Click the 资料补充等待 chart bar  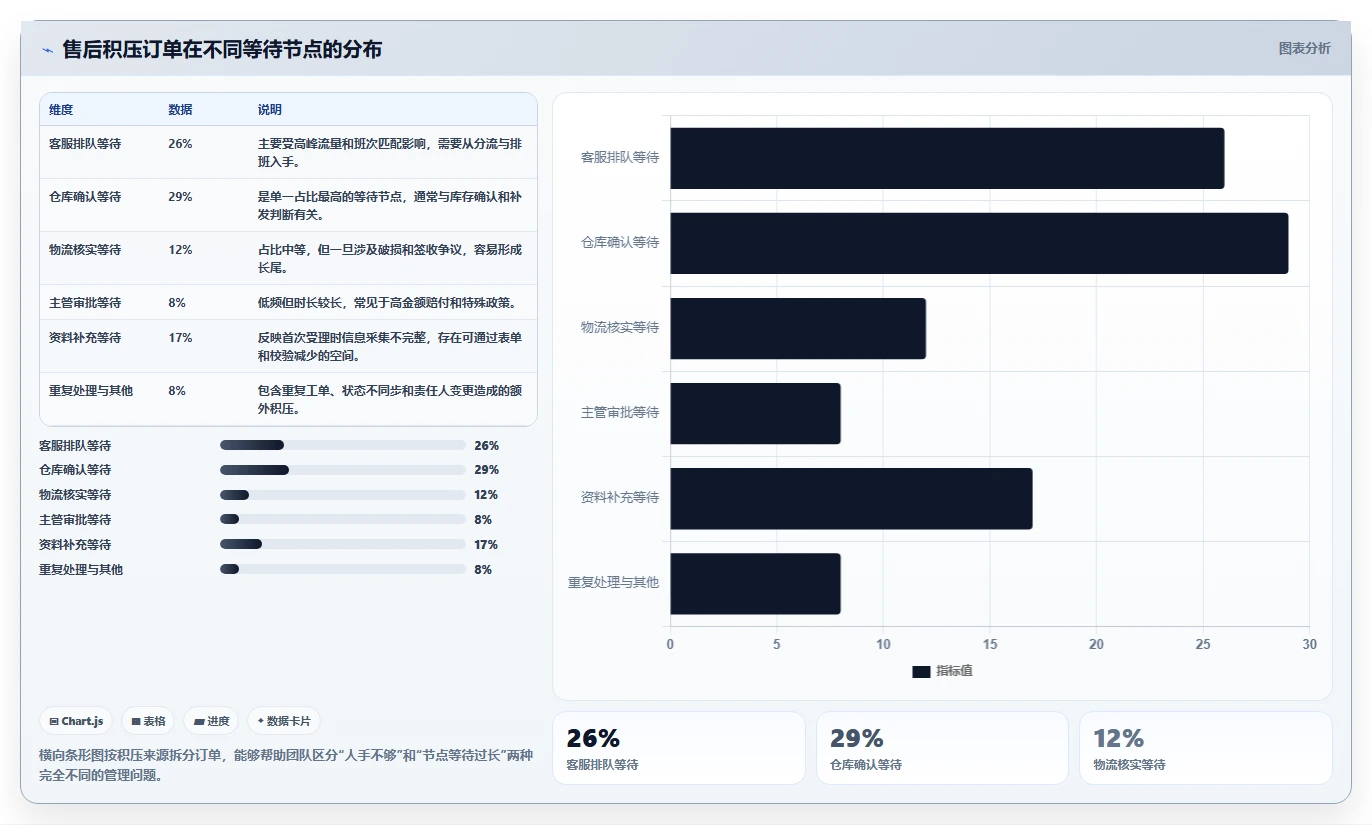pos(851,498)
